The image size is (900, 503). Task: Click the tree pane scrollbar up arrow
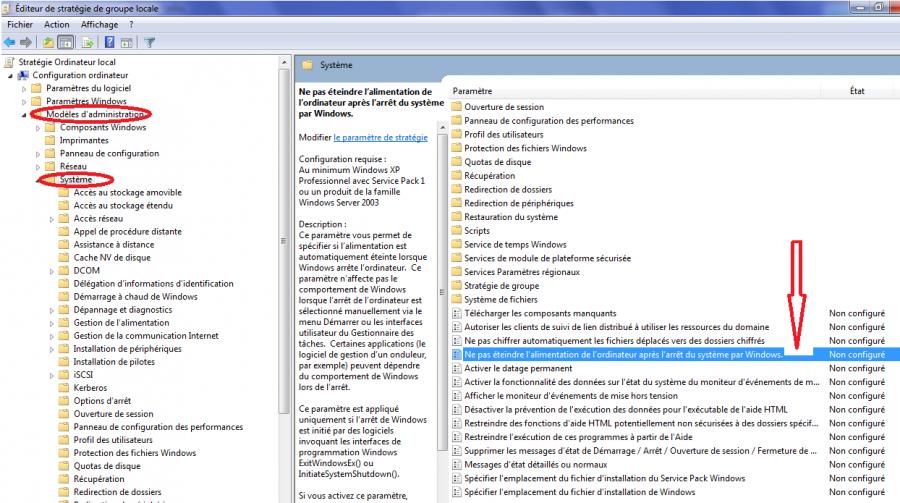[x=284, y=62]
